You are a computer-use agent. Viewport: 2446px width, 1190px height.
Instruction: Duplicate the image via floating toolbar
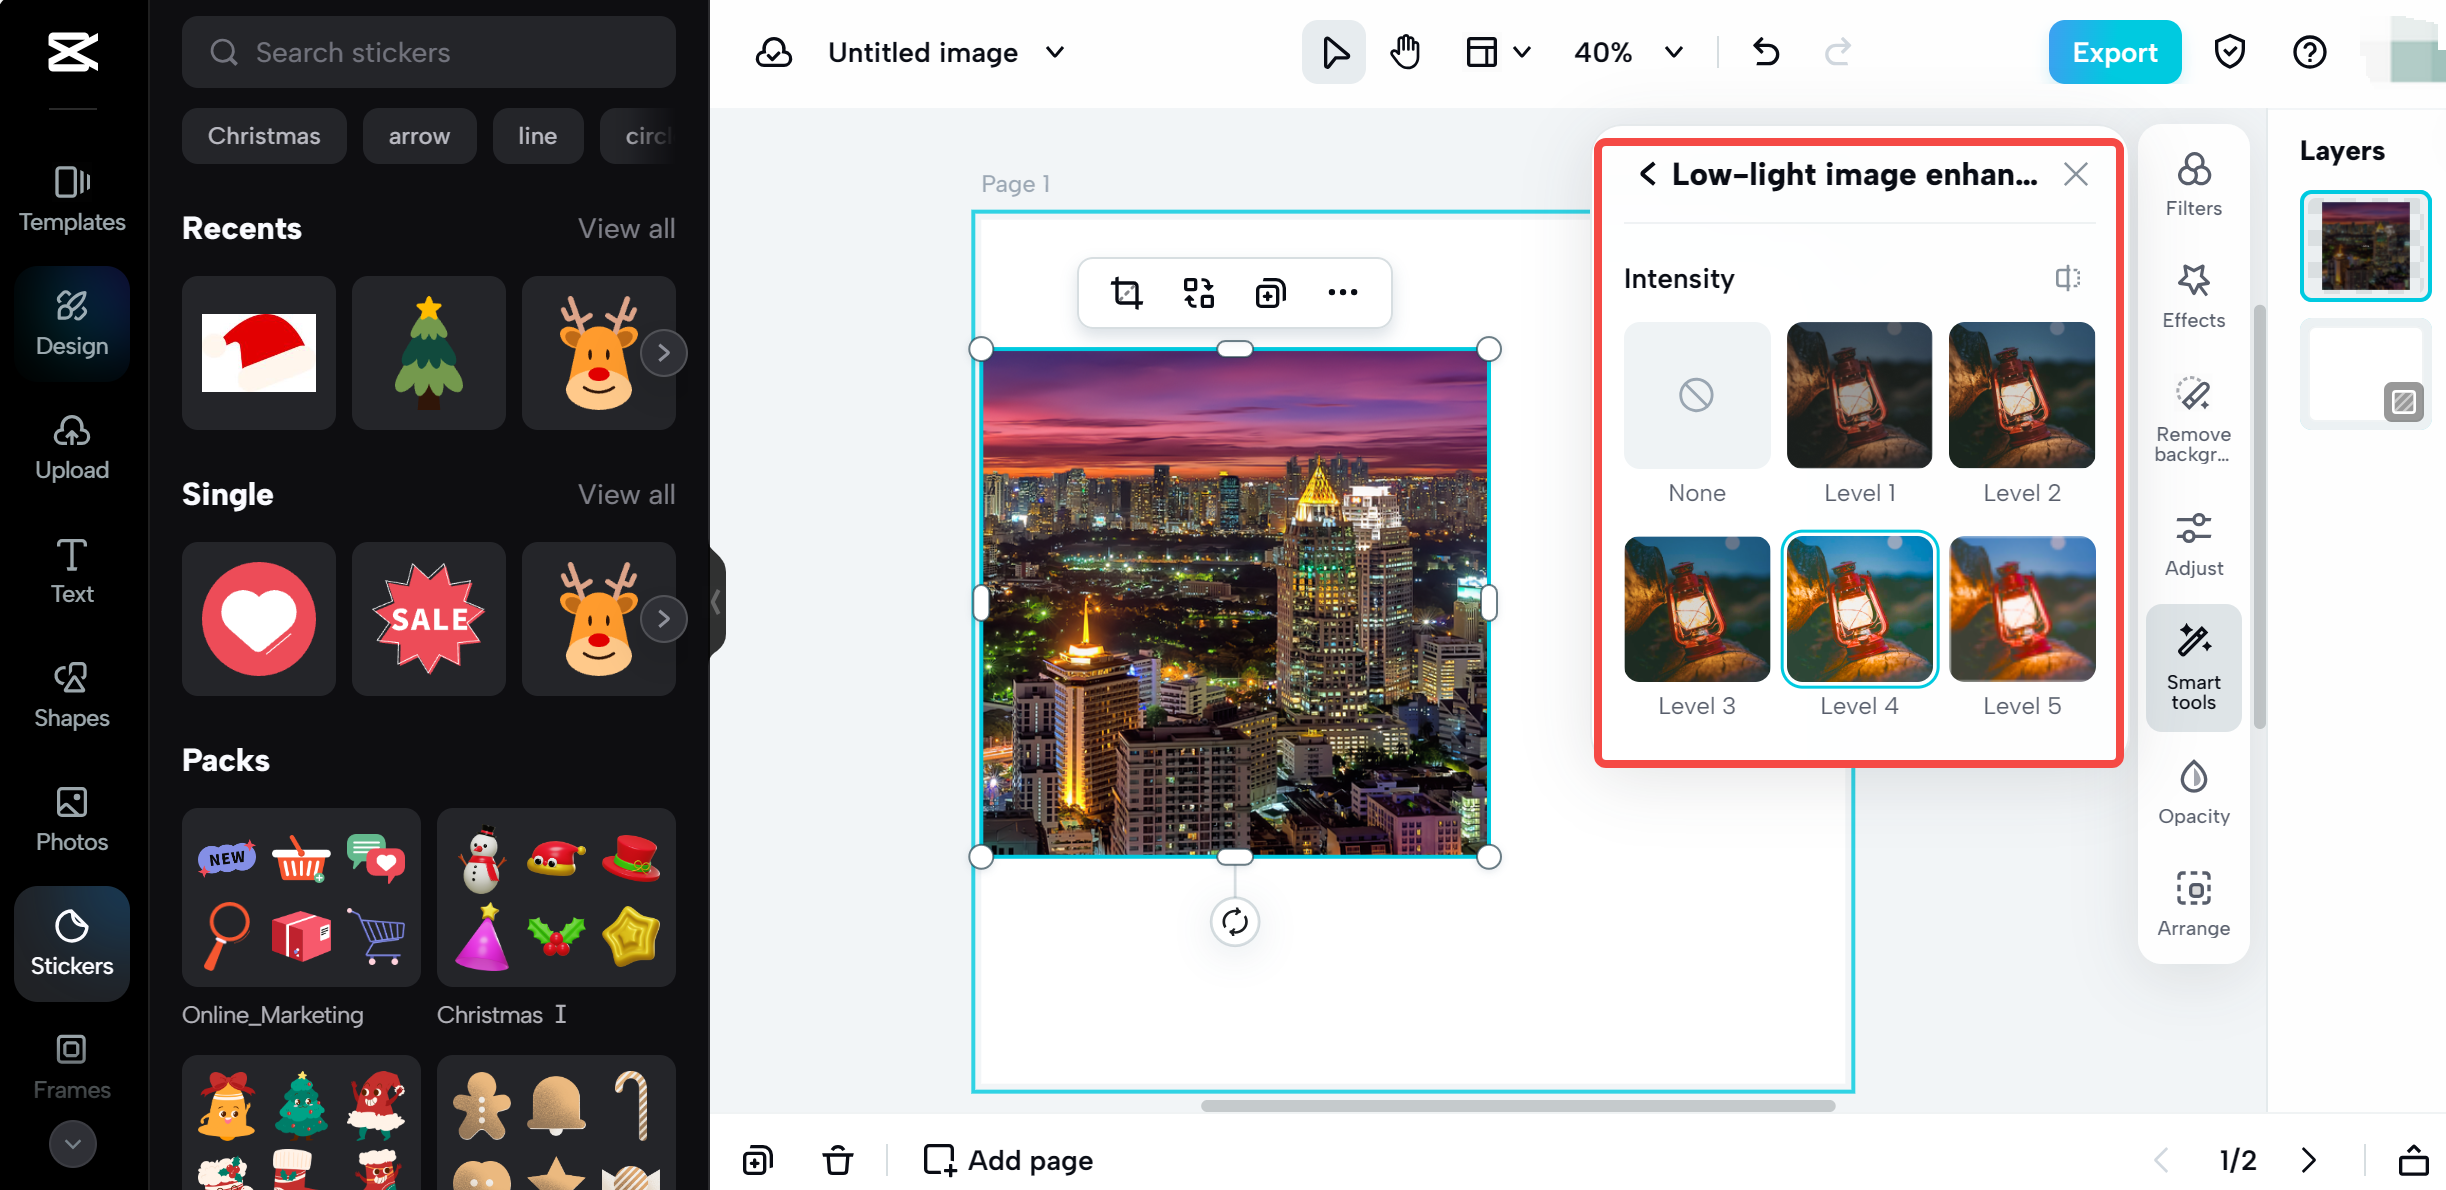(x=1271, y=293)
